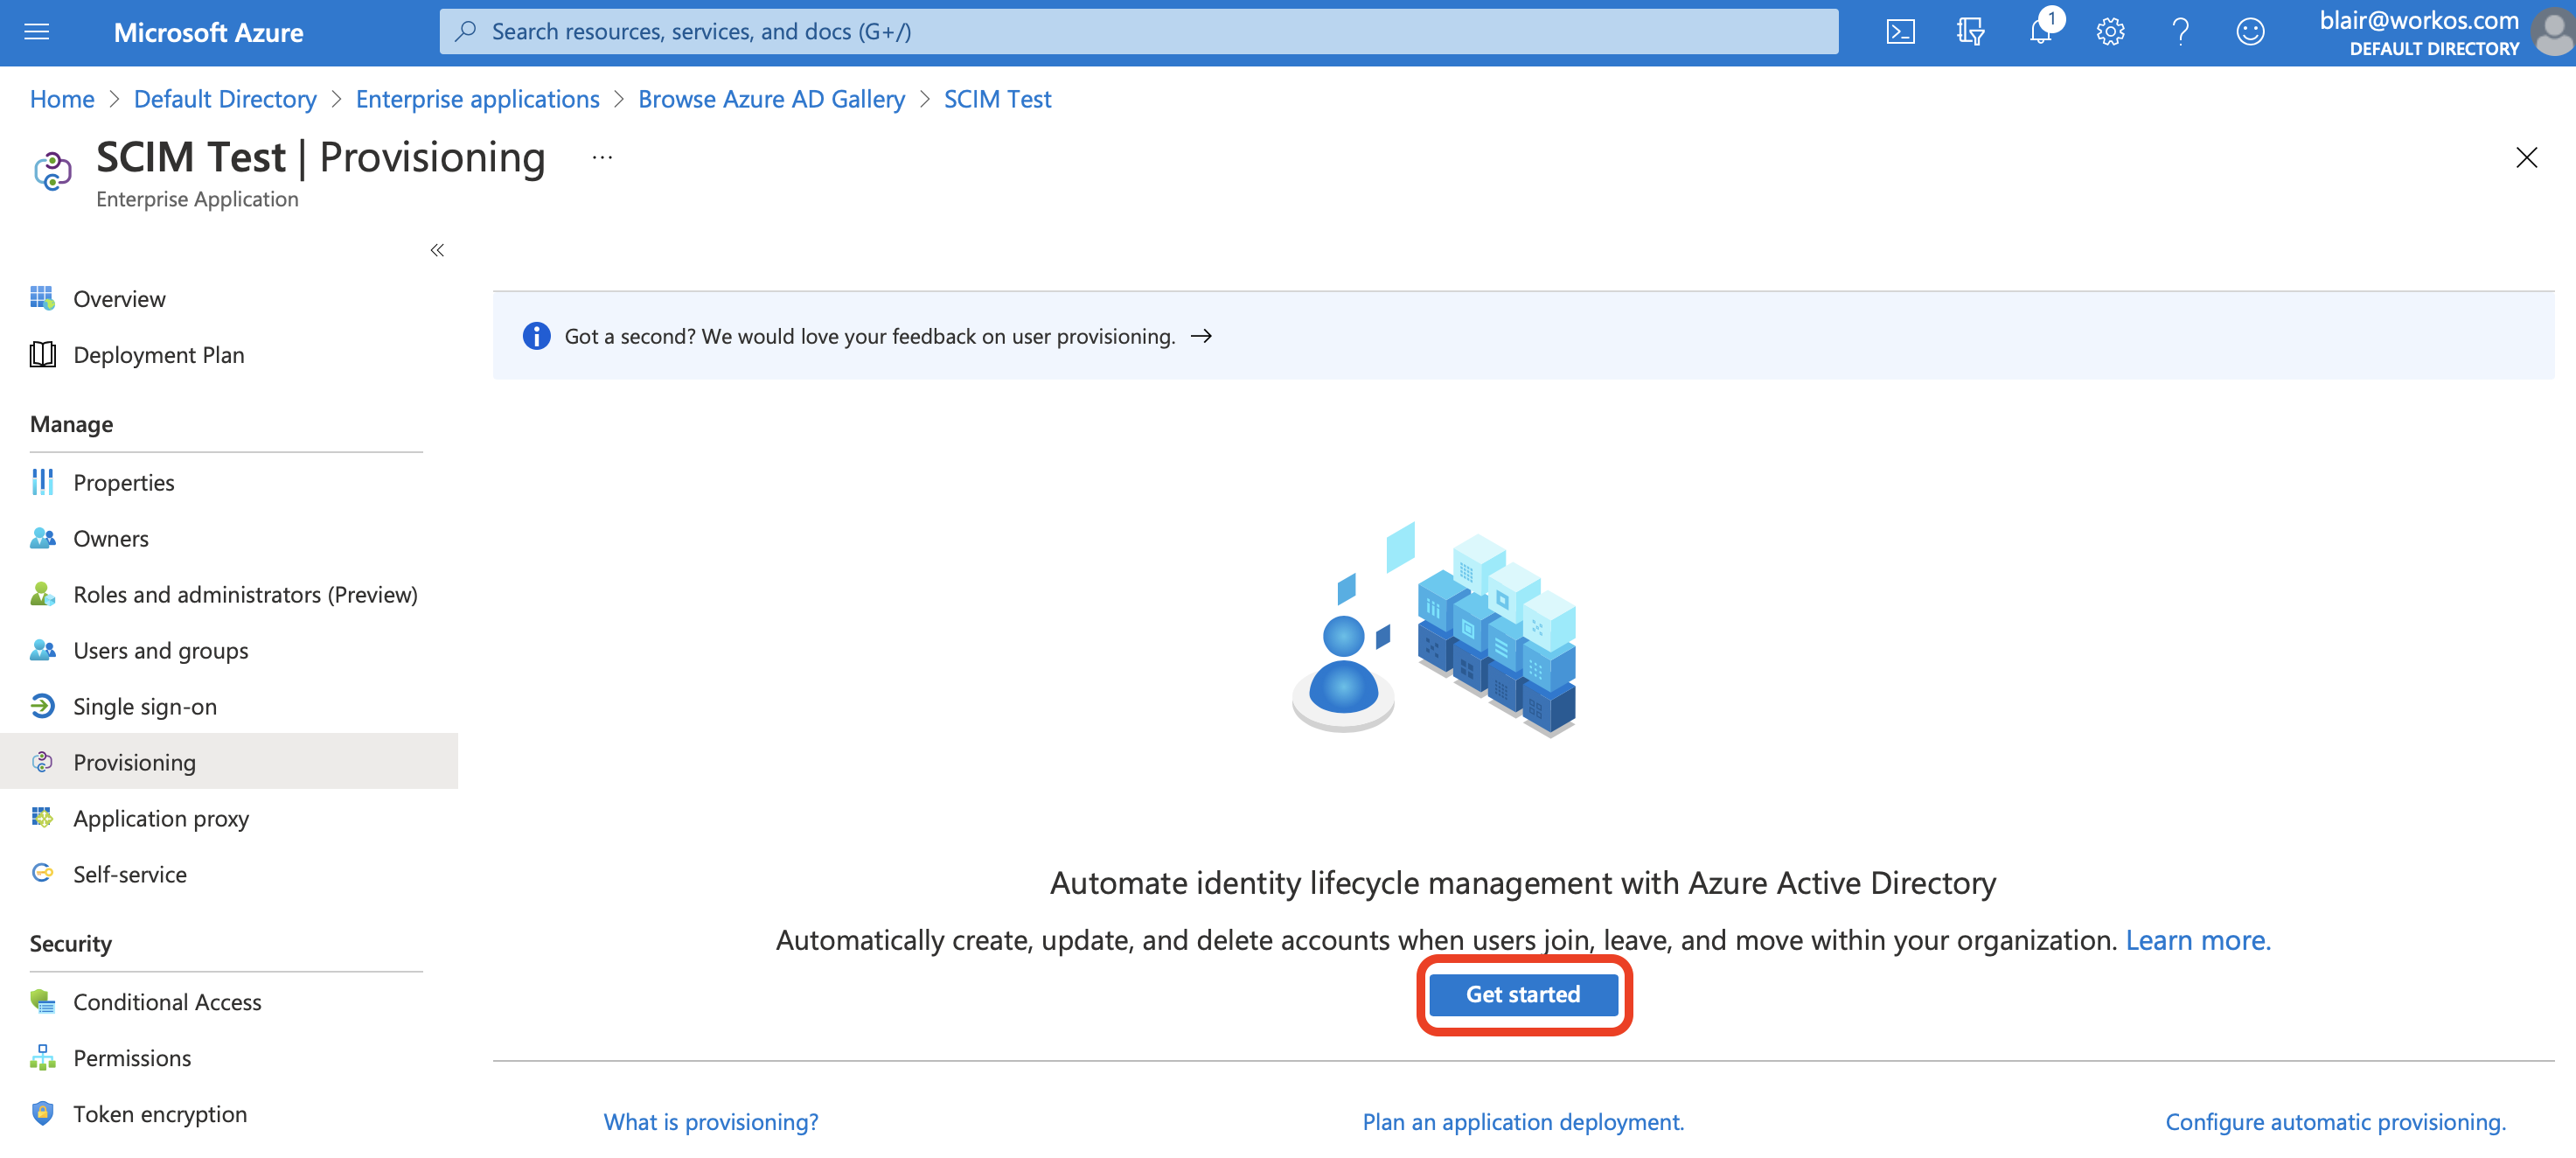Screen dimensions: 2576x1158
Task: Open Plan an application deployment link
Action: 1523,1121
